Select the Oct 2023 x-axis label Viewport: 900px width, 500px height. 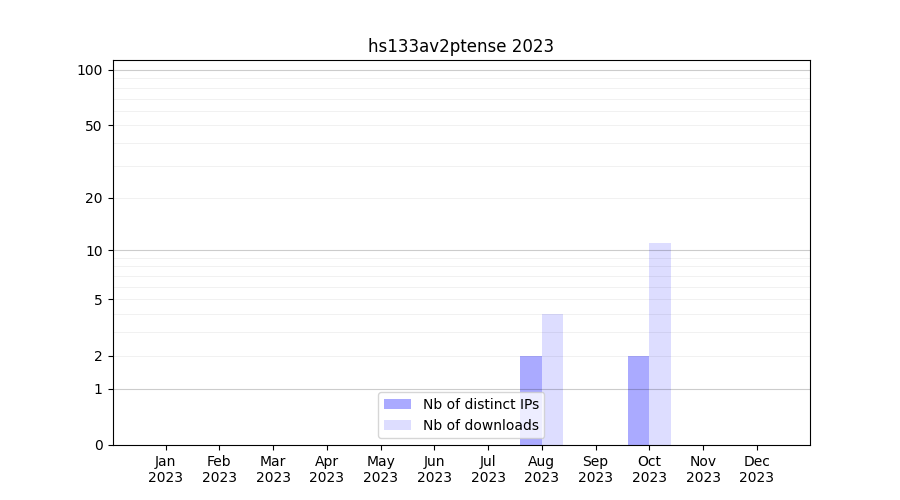(x=649, y=469)
